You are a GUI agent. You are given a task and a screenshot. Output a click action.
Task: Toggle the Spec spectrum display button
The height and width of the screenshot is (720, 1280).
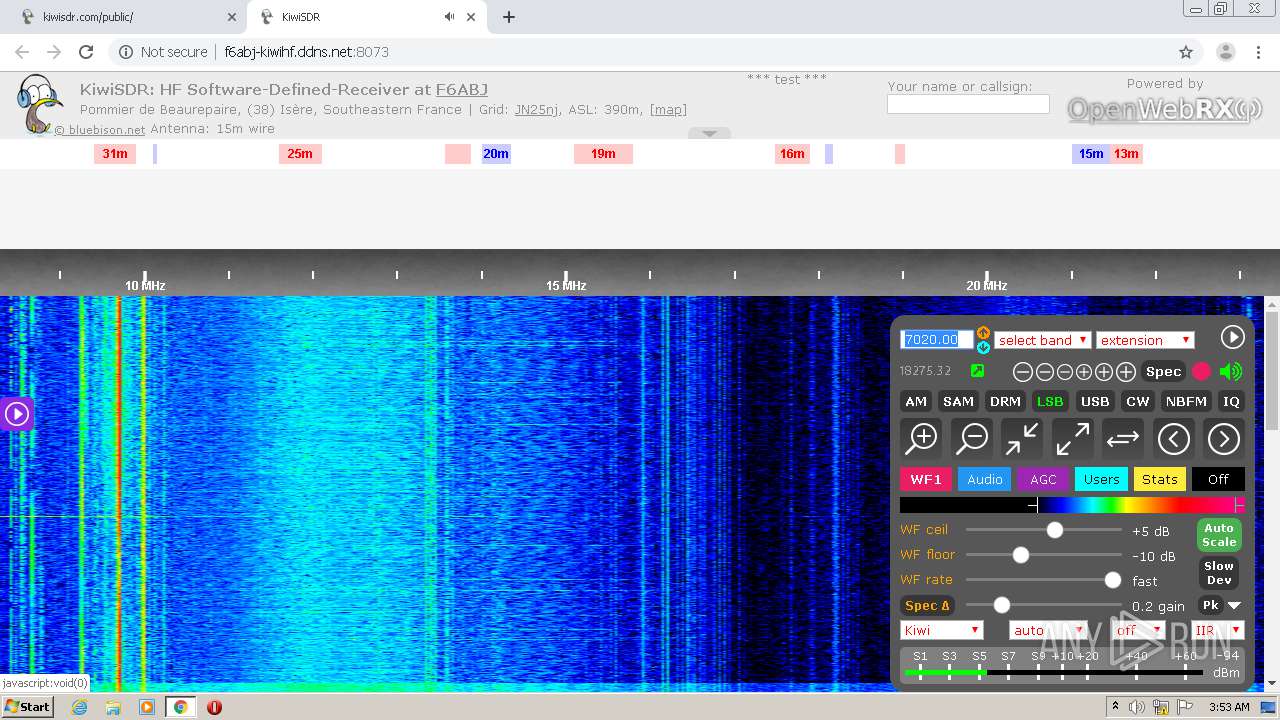pos(1163,371)
